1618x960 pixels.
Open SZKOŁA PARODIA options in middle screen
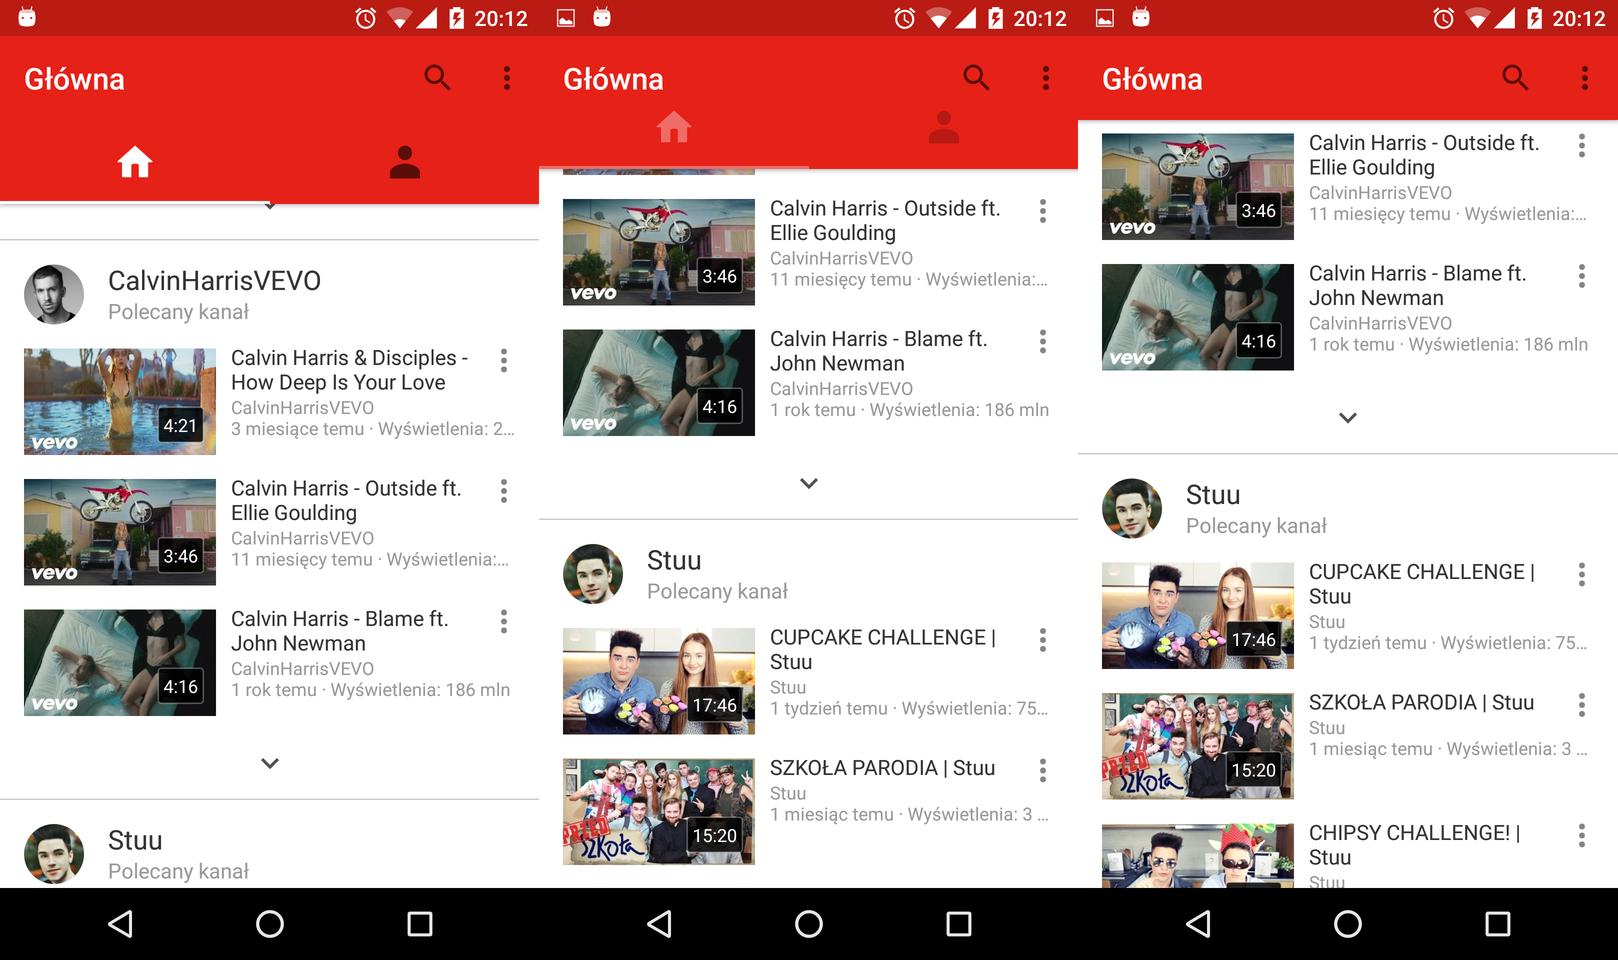pyautogui.click(x=1043, y=770)
